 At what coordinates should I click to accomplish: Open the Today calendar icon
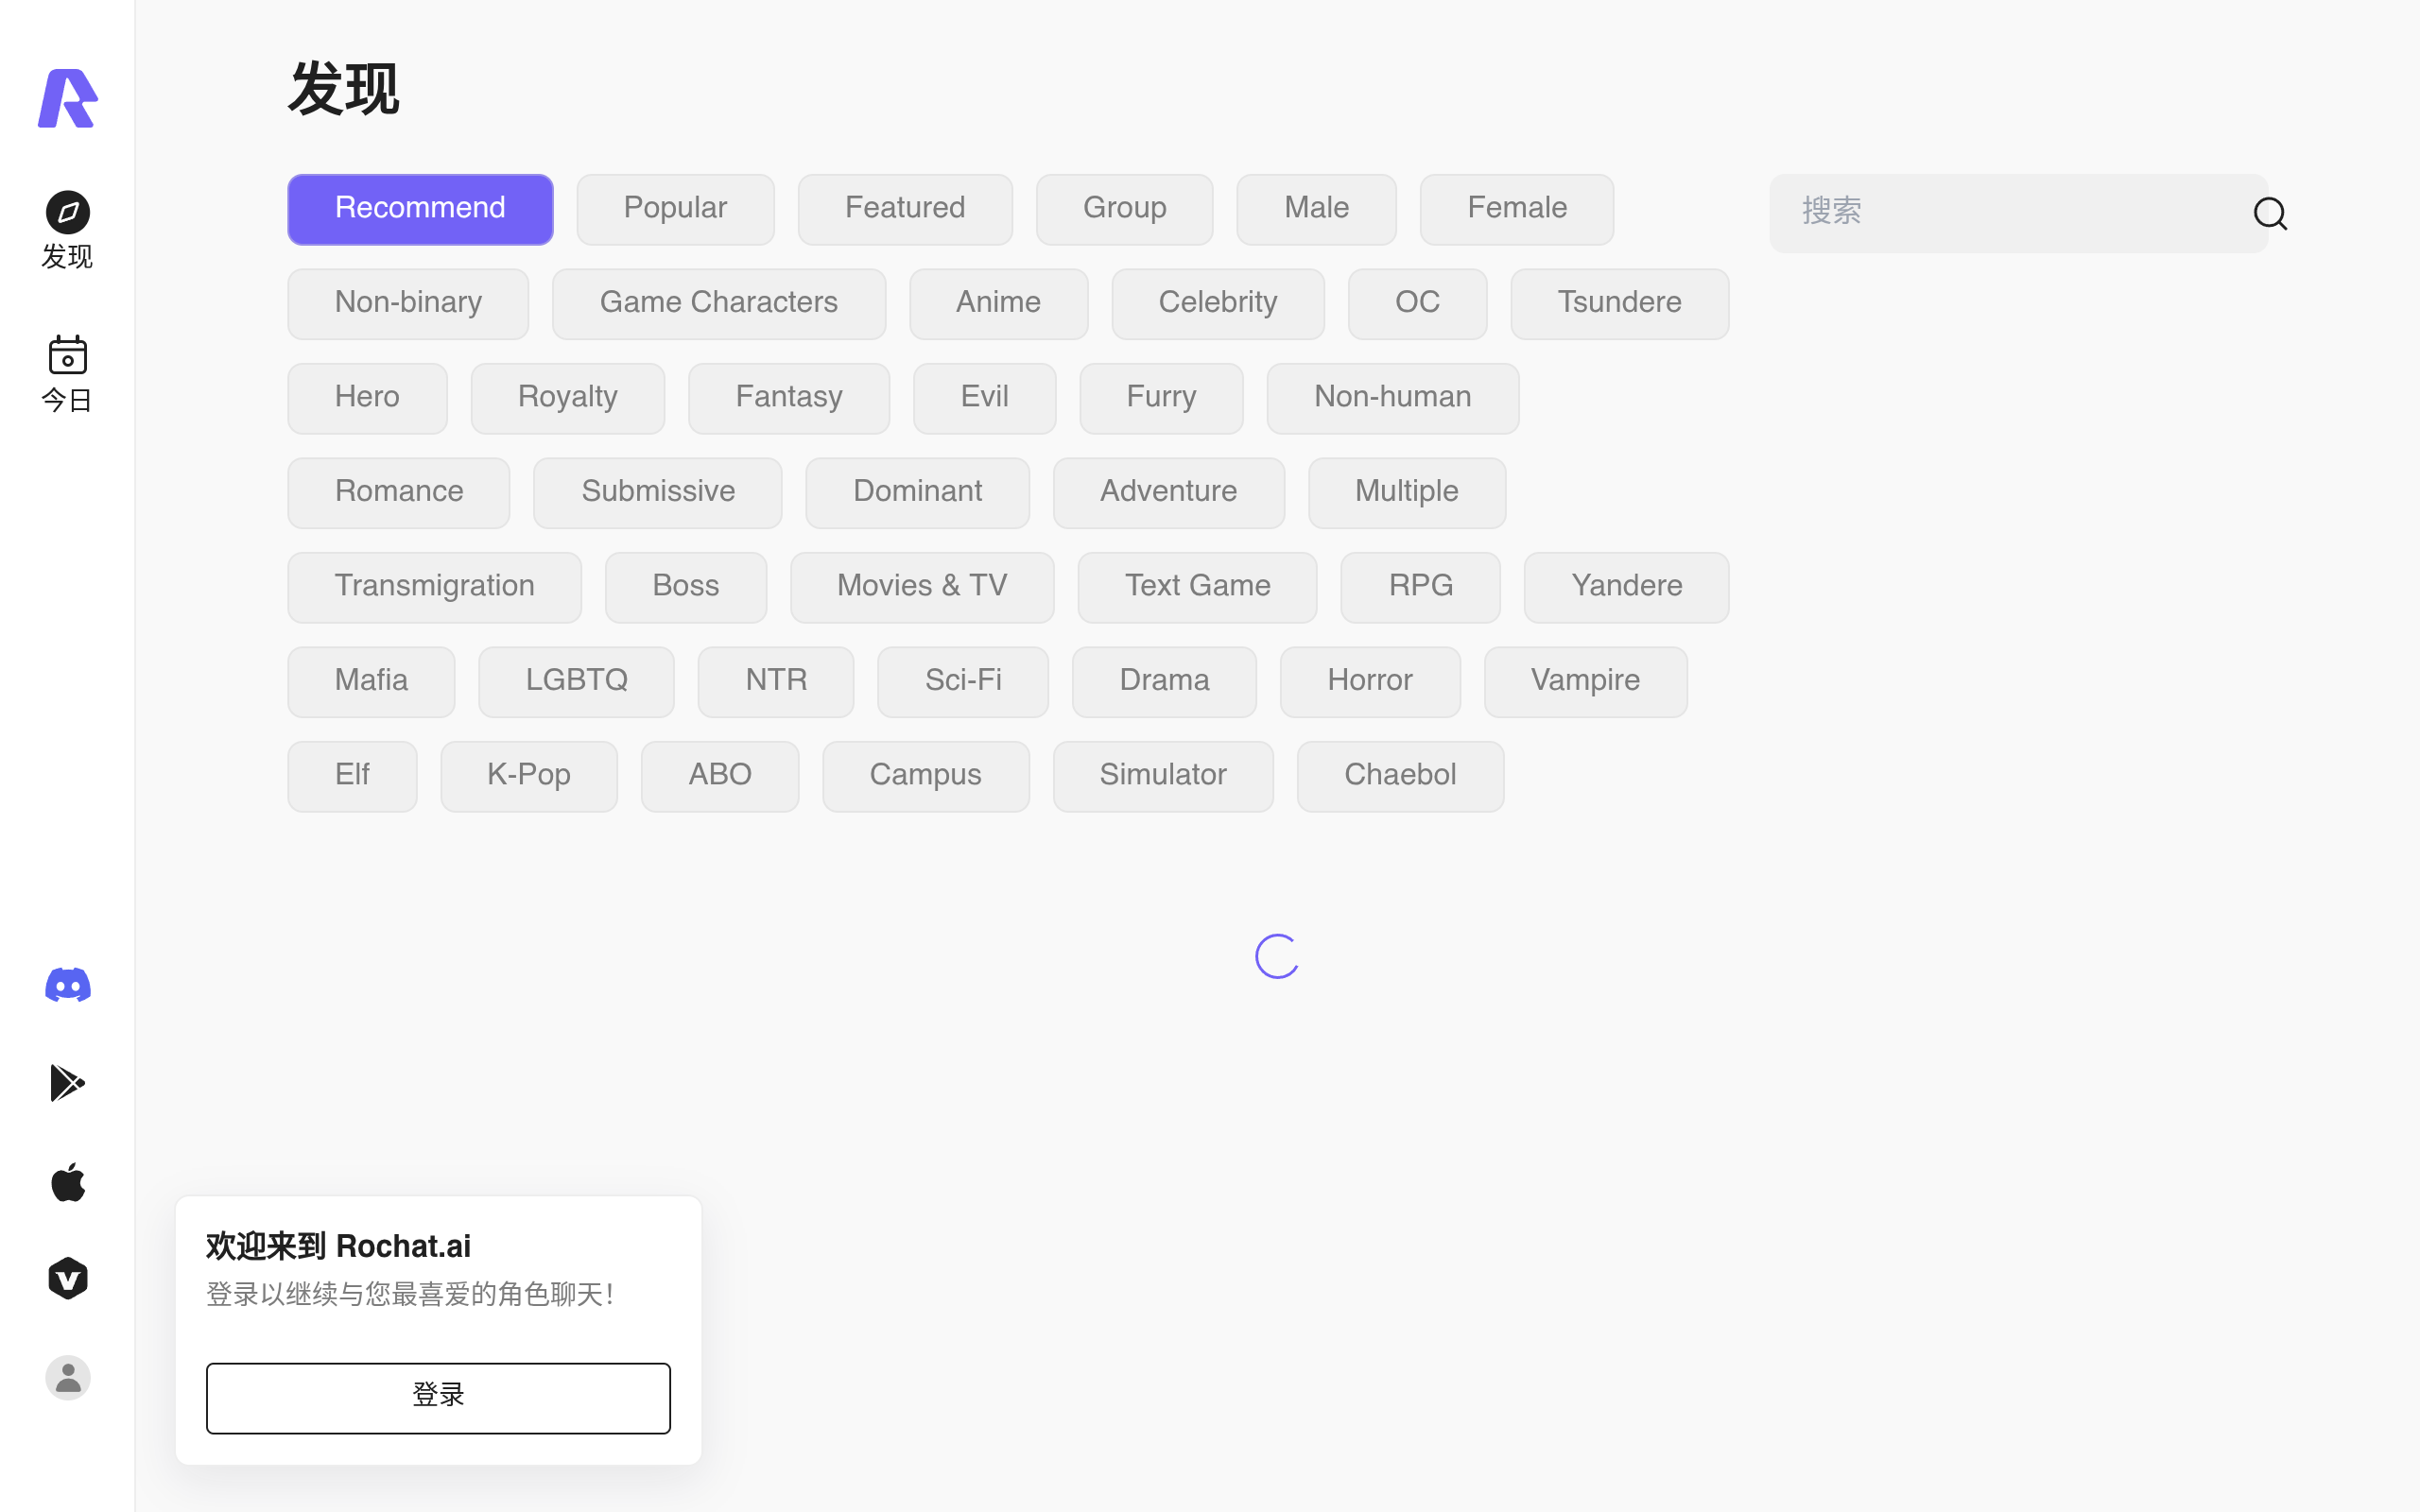tap(68, 355)
